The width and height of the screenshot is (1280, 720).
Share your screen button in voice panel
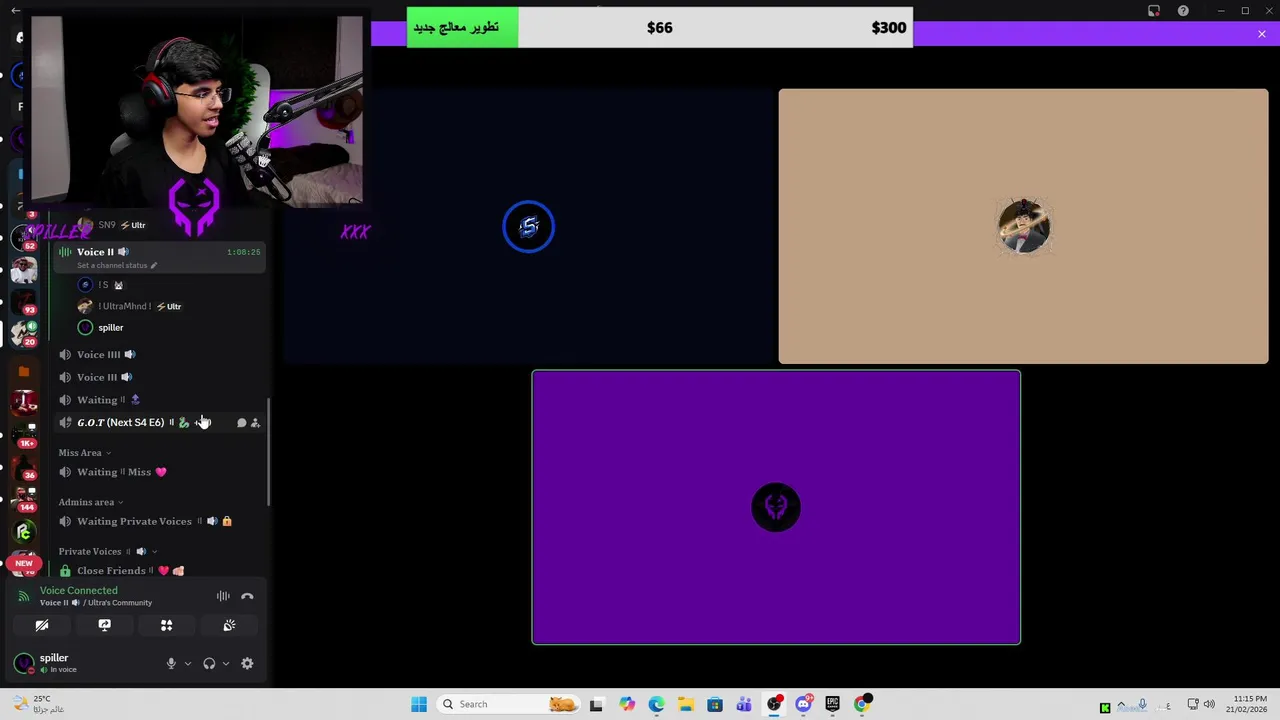click(104, 625)
